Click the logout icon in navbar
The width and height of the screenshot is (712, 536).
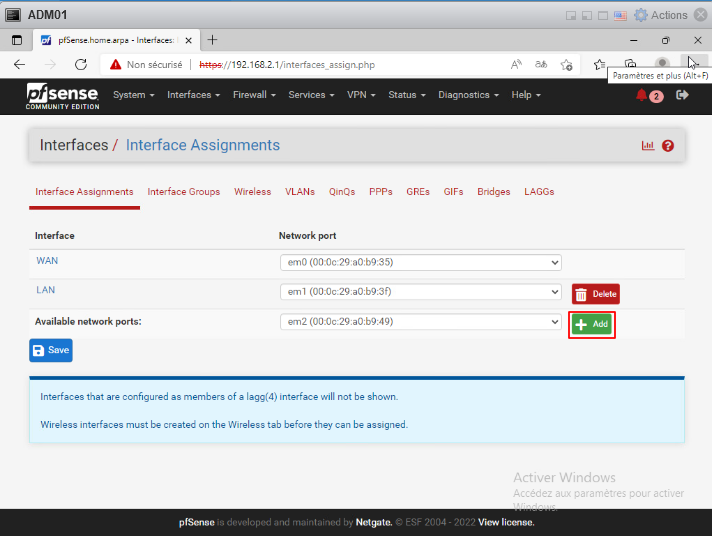pyautogui.click(x=683, y=95)
